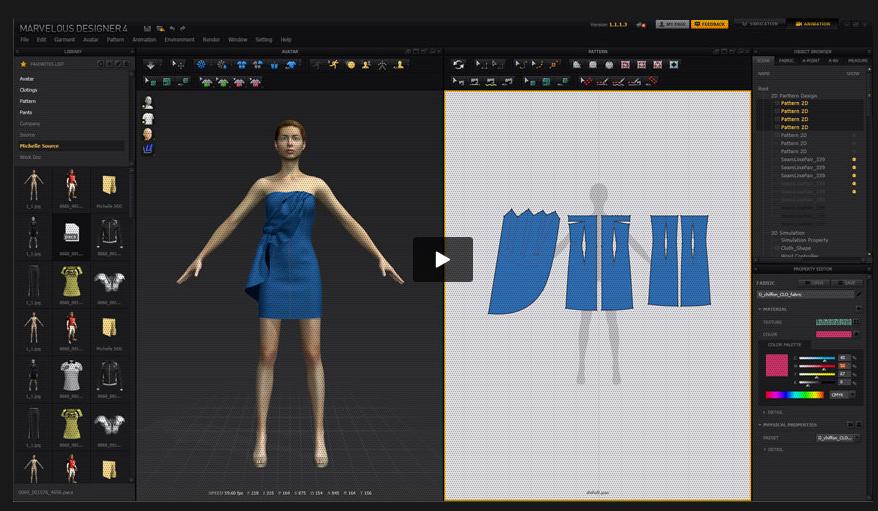The width and height of the screenshot is (878, 511).
Task: Toggle visibility dot for second SeamLinePair_339
Action: 854,167
